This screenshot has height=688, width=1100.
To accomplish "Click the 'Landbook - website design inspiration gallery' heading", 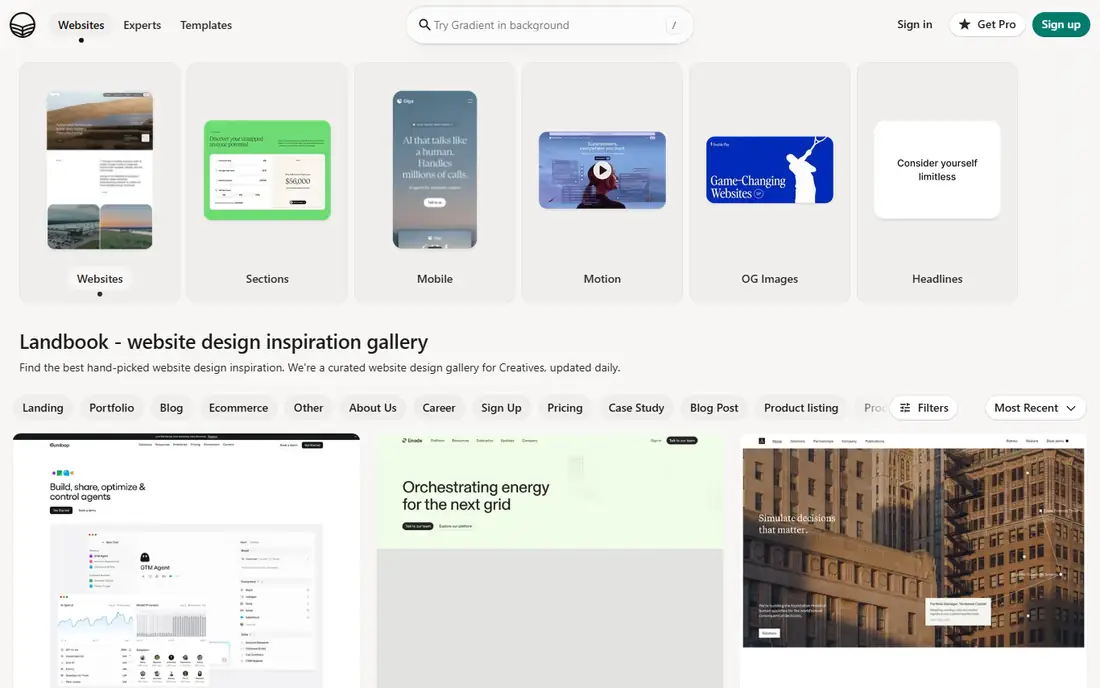I will tap(224, 342).
